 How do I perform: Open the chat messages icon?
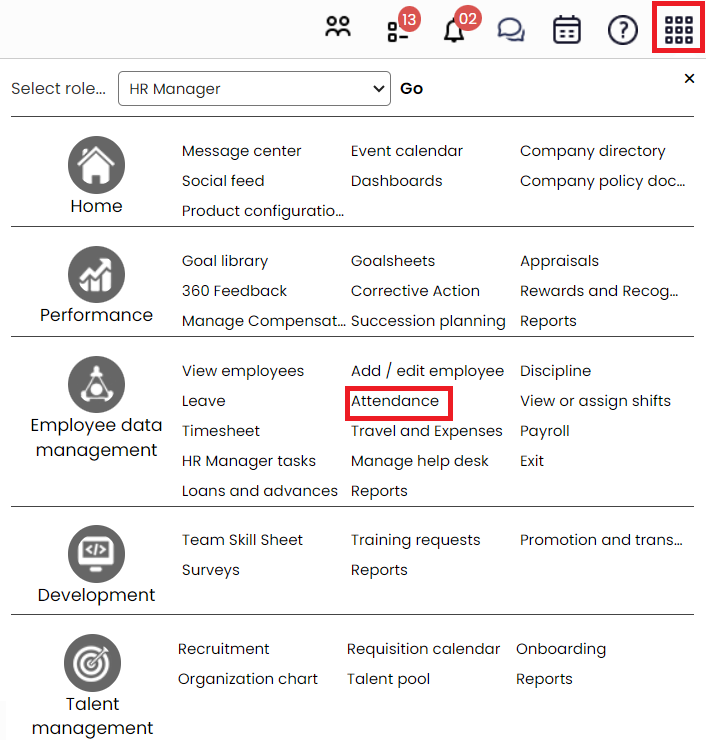click(511, 30)
